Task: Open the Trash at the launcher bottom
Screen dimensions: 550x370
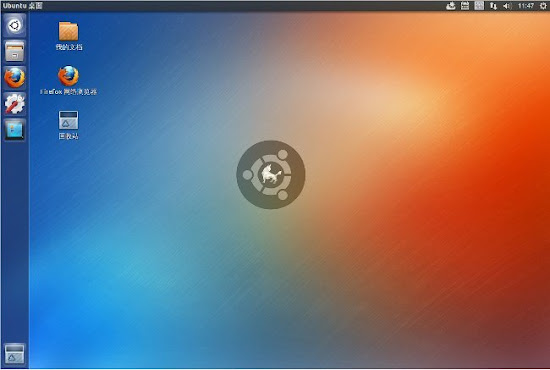Action: (x=14, y=354)
